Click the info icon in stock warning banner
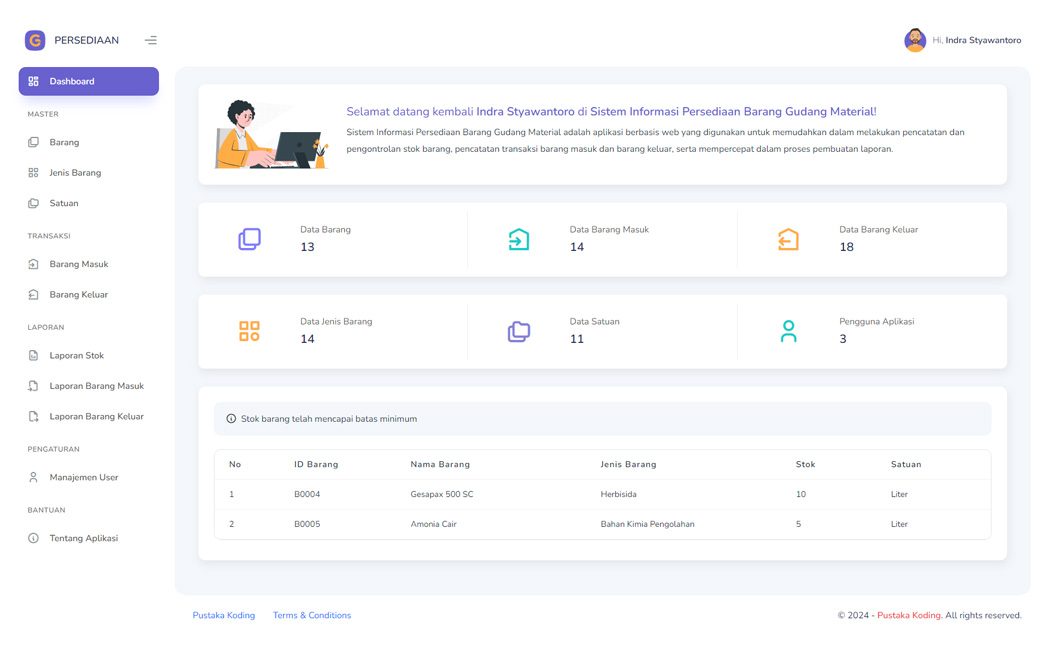1050x650 pixels. [x=232, y=418]
